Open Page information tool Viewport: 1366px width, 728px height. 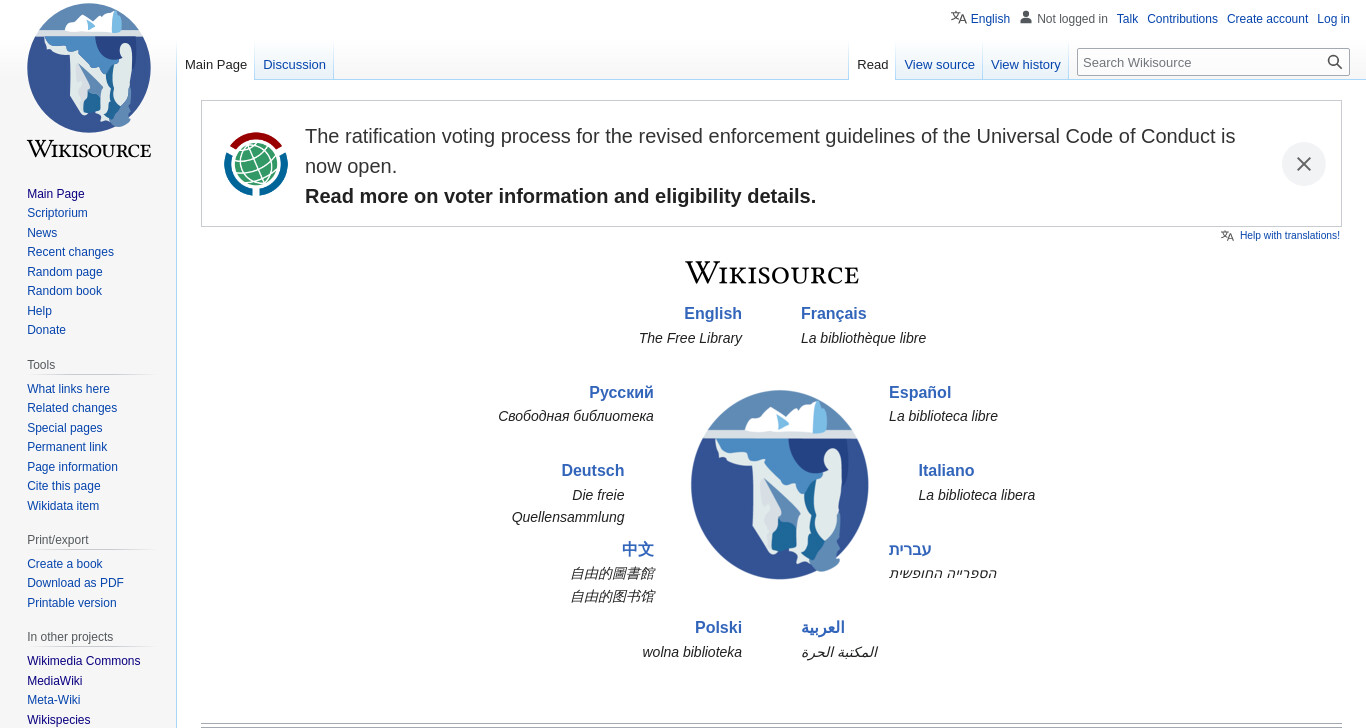click(72, 467)
